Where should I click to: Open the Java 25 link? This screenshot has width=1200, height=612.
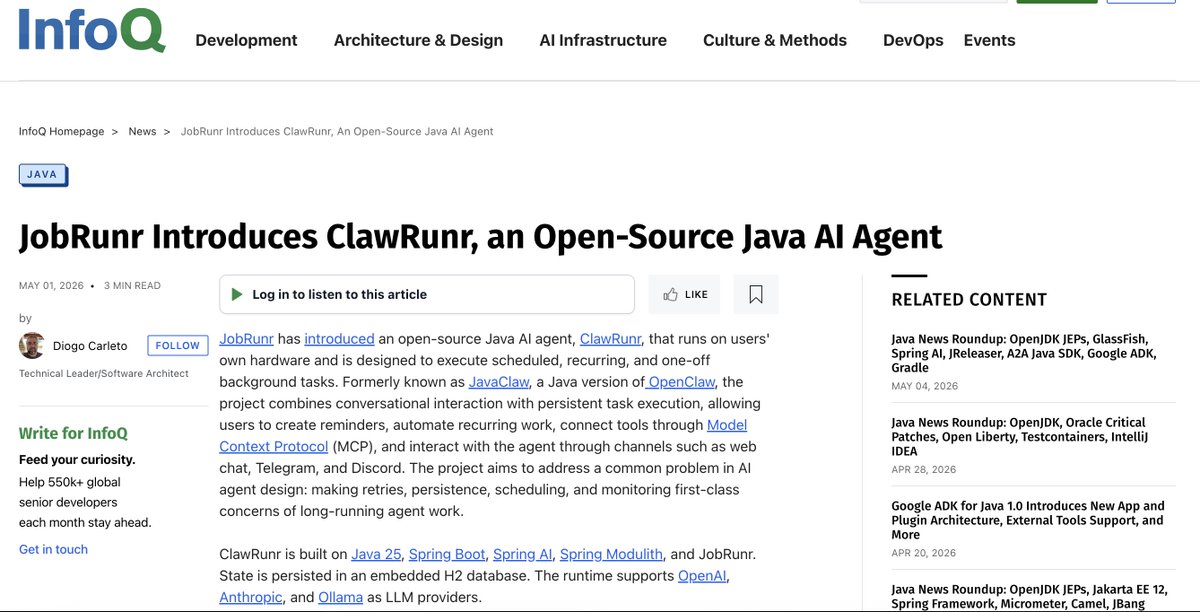click(x=376, y=554)
